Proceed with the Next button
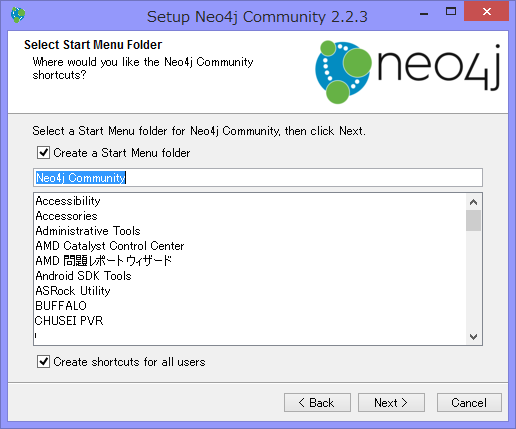 point(391,403)
